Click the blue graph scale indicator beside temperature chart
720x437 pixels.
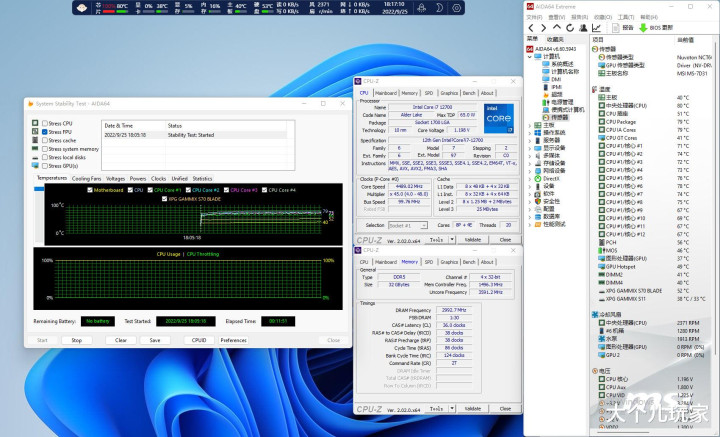39,189
